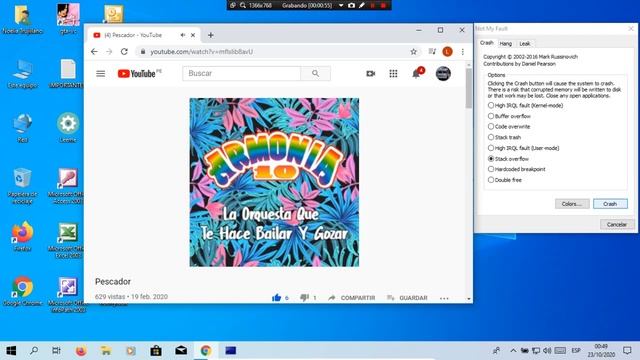Click GUARDAR save button
Viewport: 640px width, 360px height.
[407, 298]
